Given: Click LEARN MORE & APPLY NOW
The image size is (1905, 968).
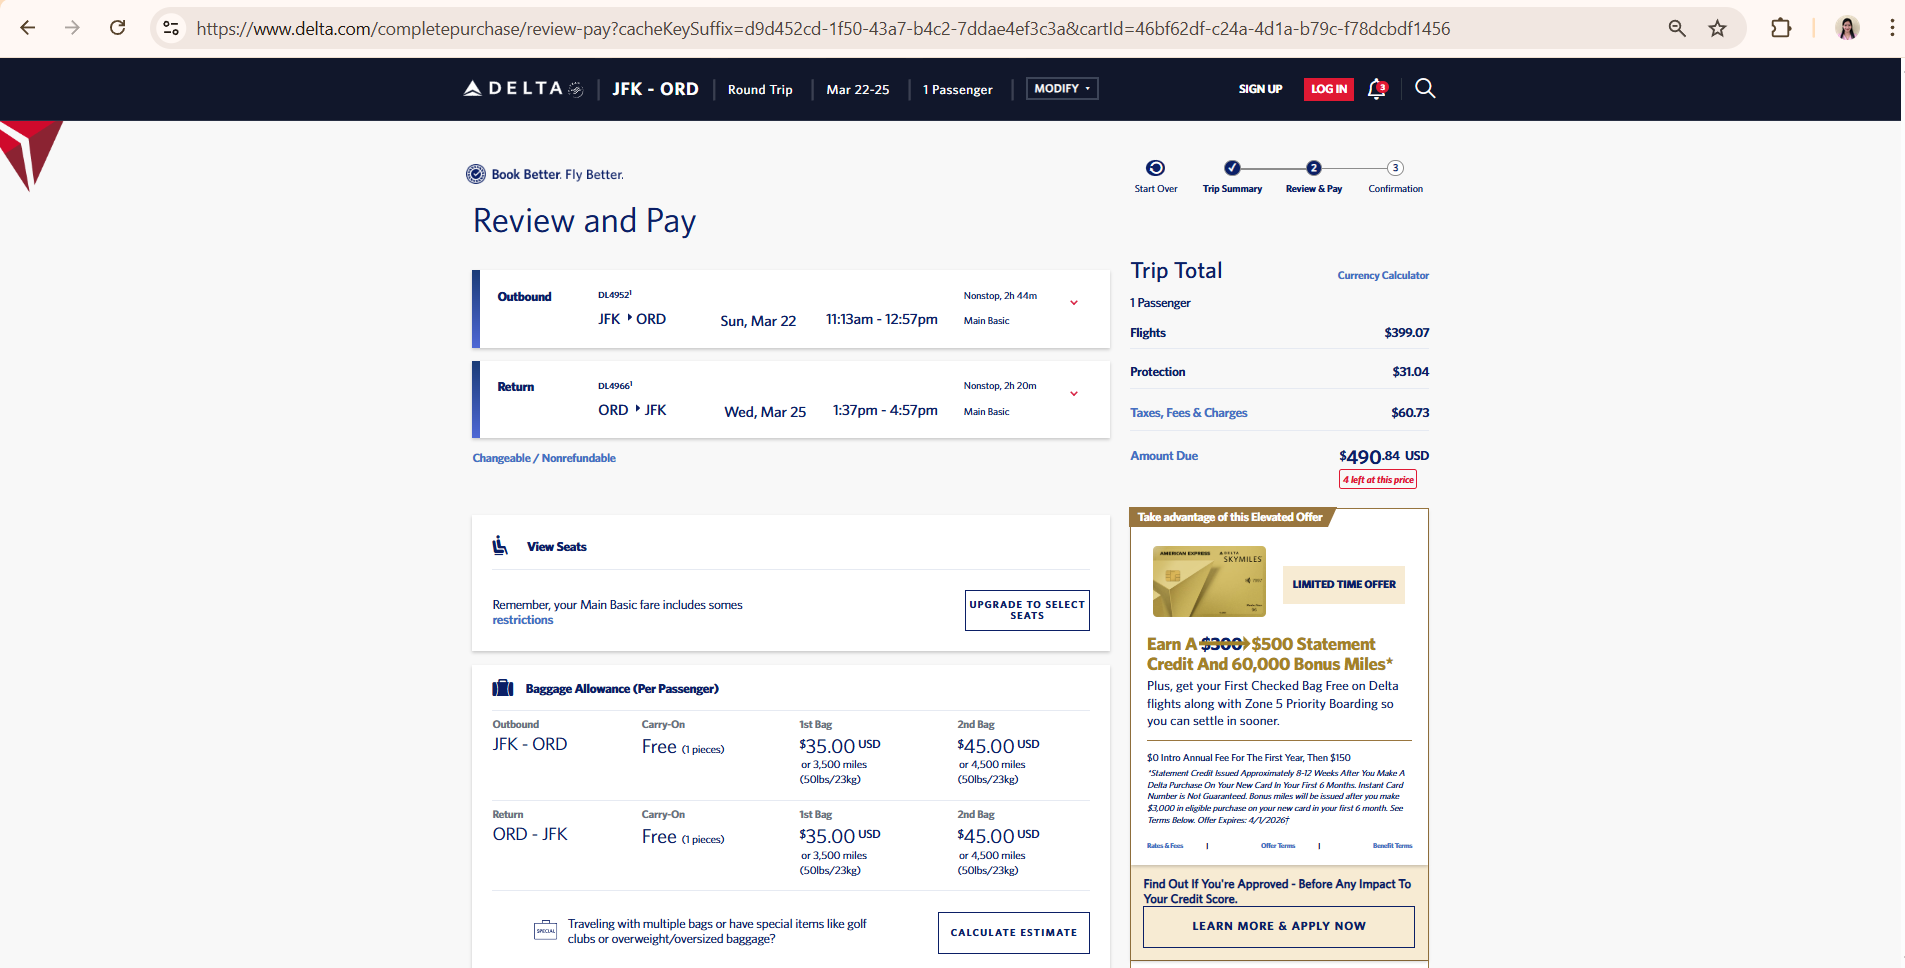Looking at the screenshot, I should click(x=1279, y=926).
